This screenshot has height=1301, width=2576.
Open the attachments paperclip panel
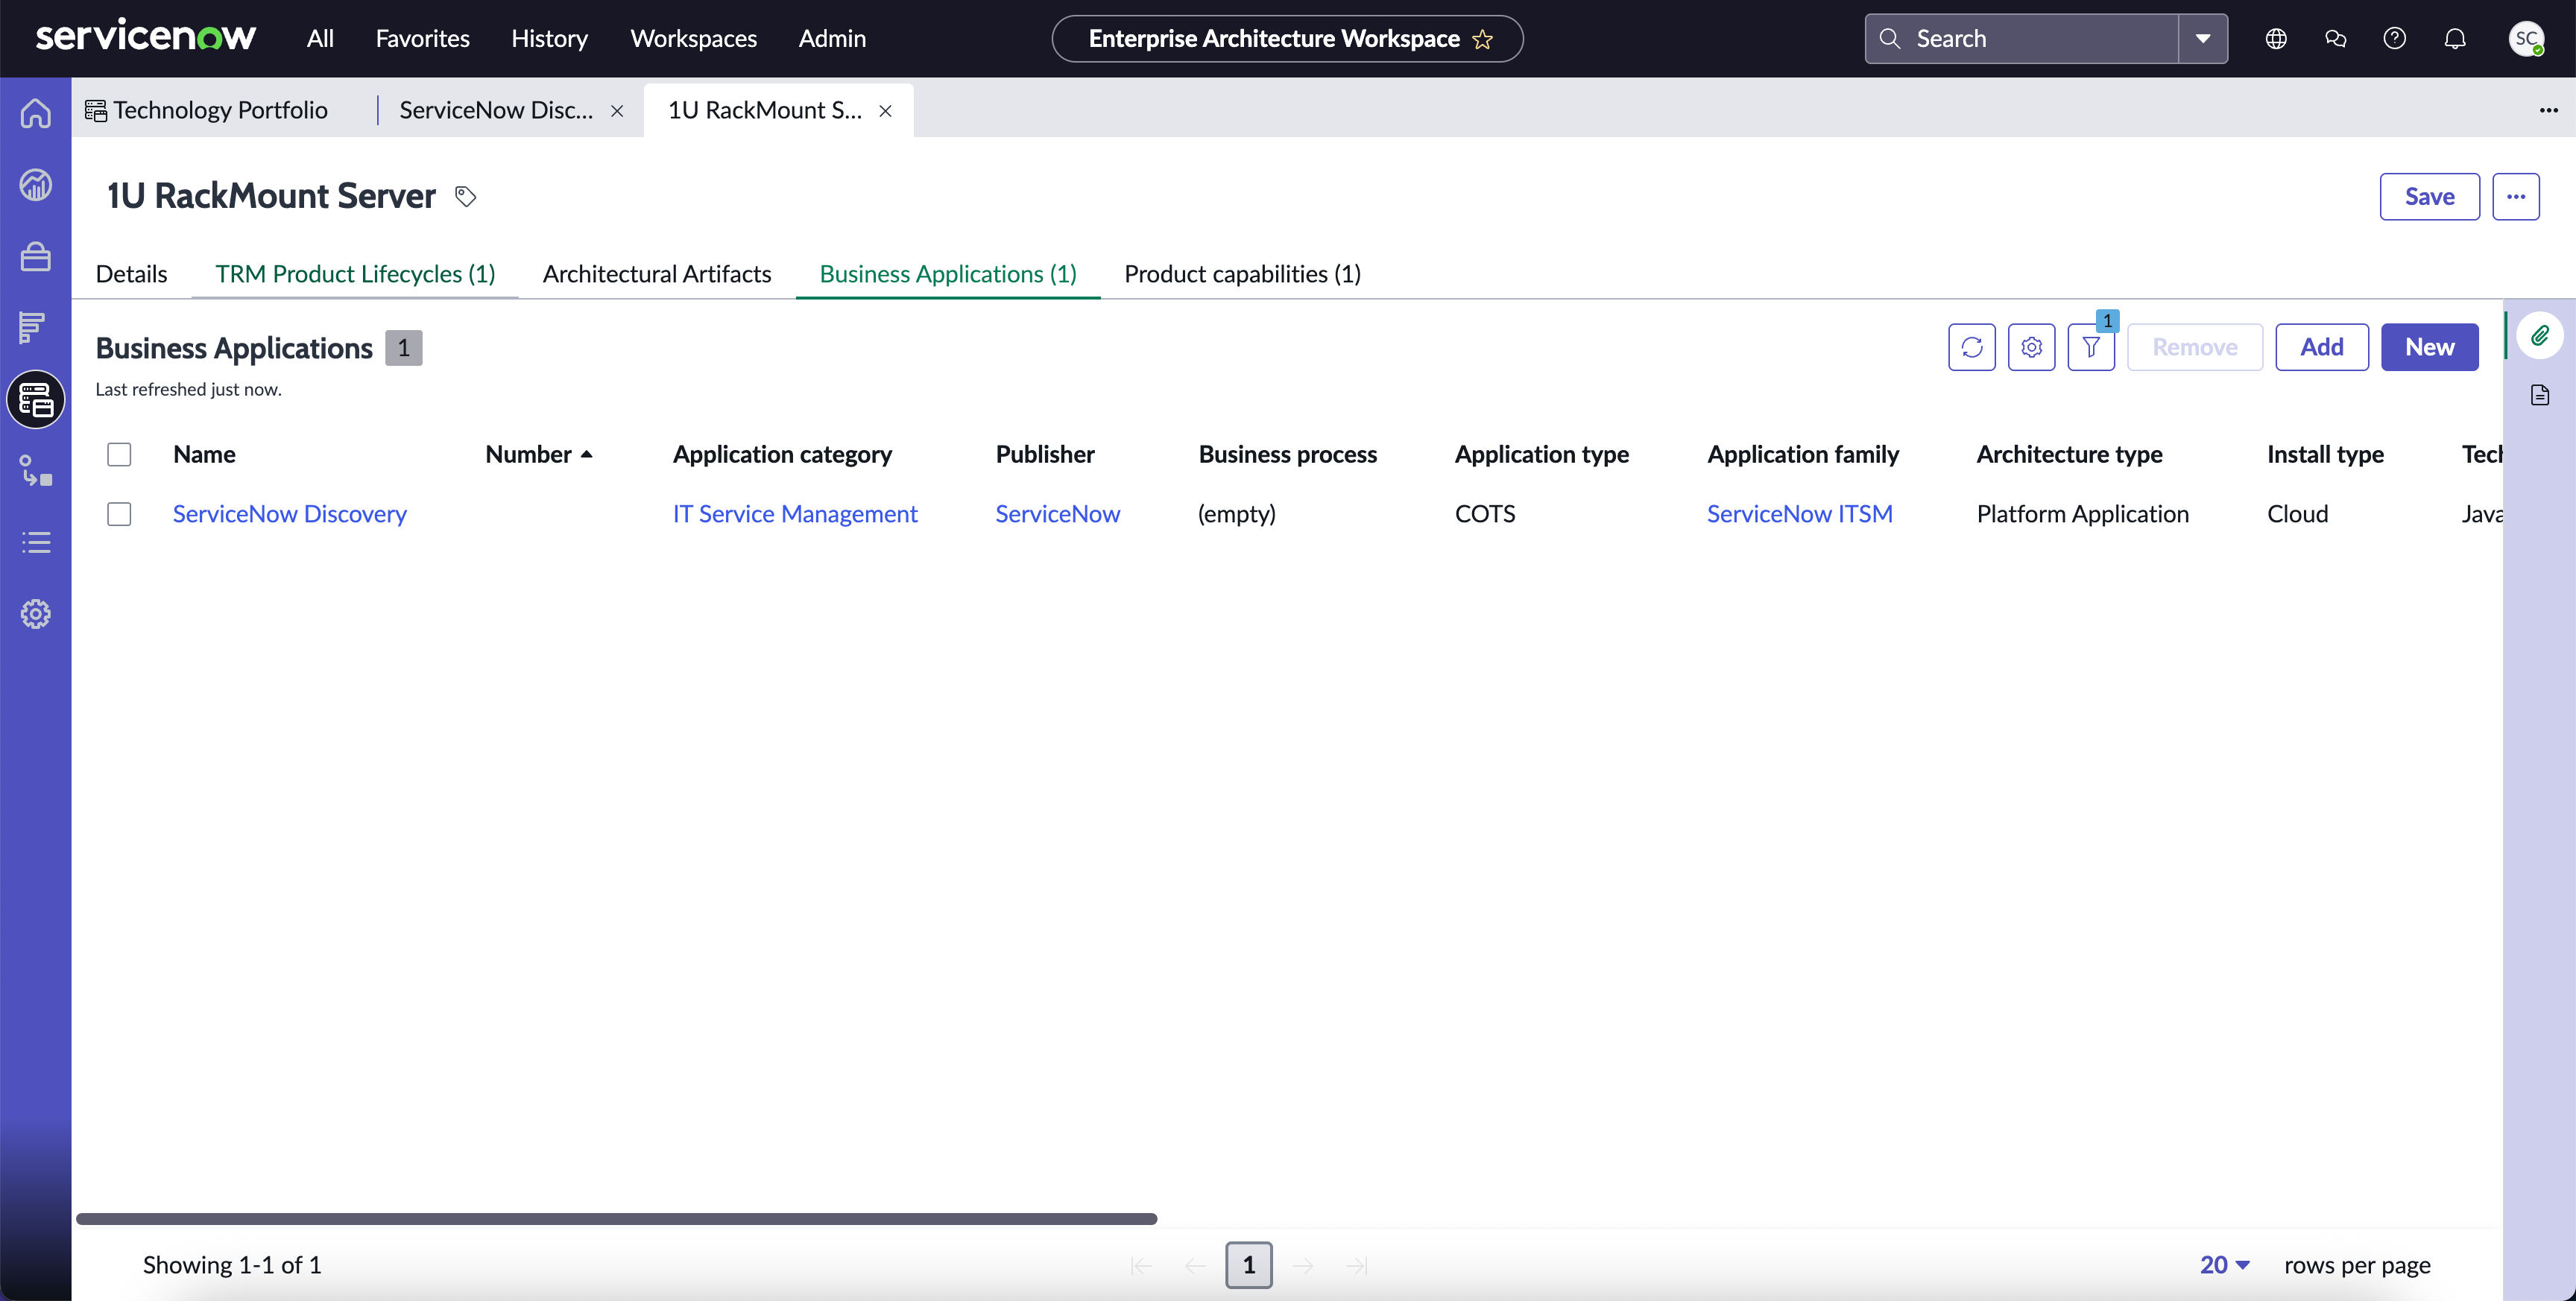[2540, 335]
